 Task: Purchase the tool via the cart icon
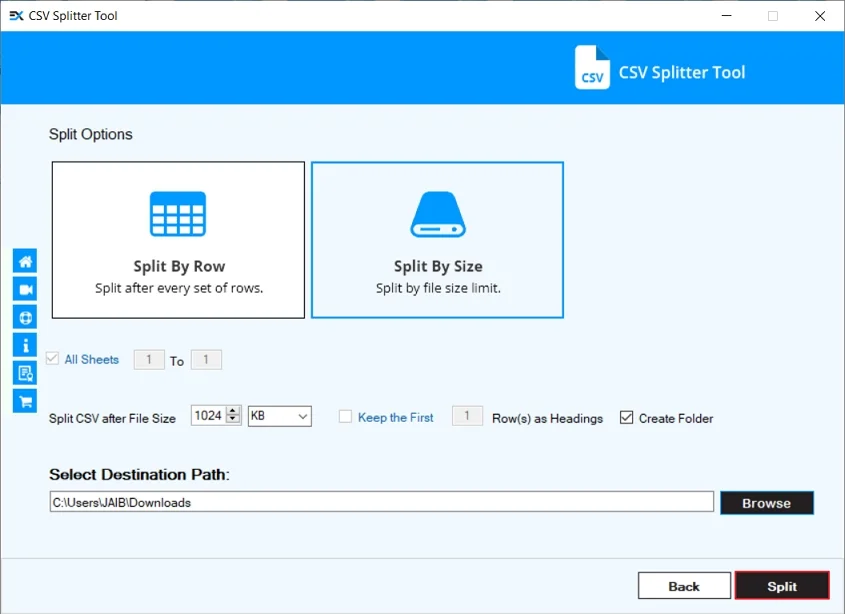click(24, 401)
